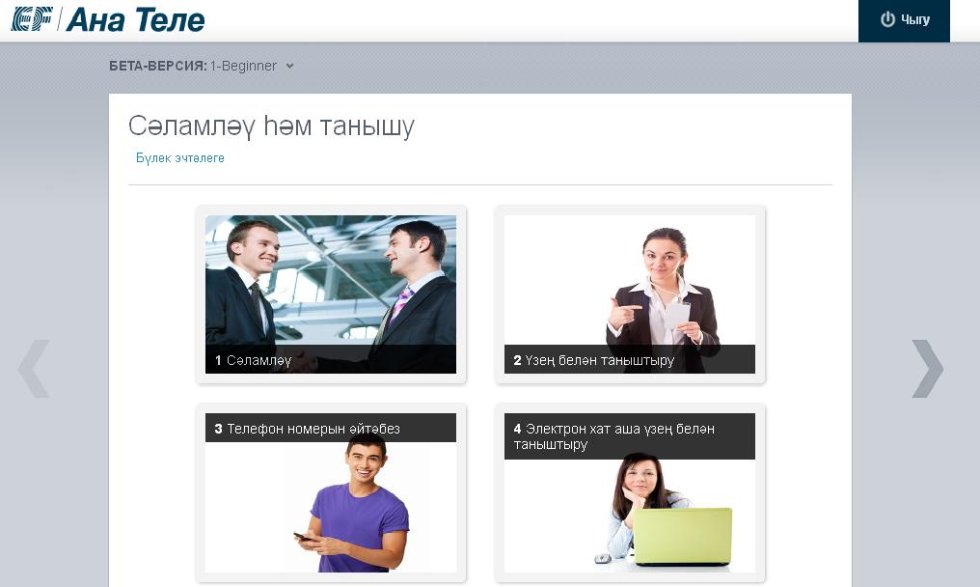Click the EF logo in the header
The image size is (980, 587).
coord(32,19)
